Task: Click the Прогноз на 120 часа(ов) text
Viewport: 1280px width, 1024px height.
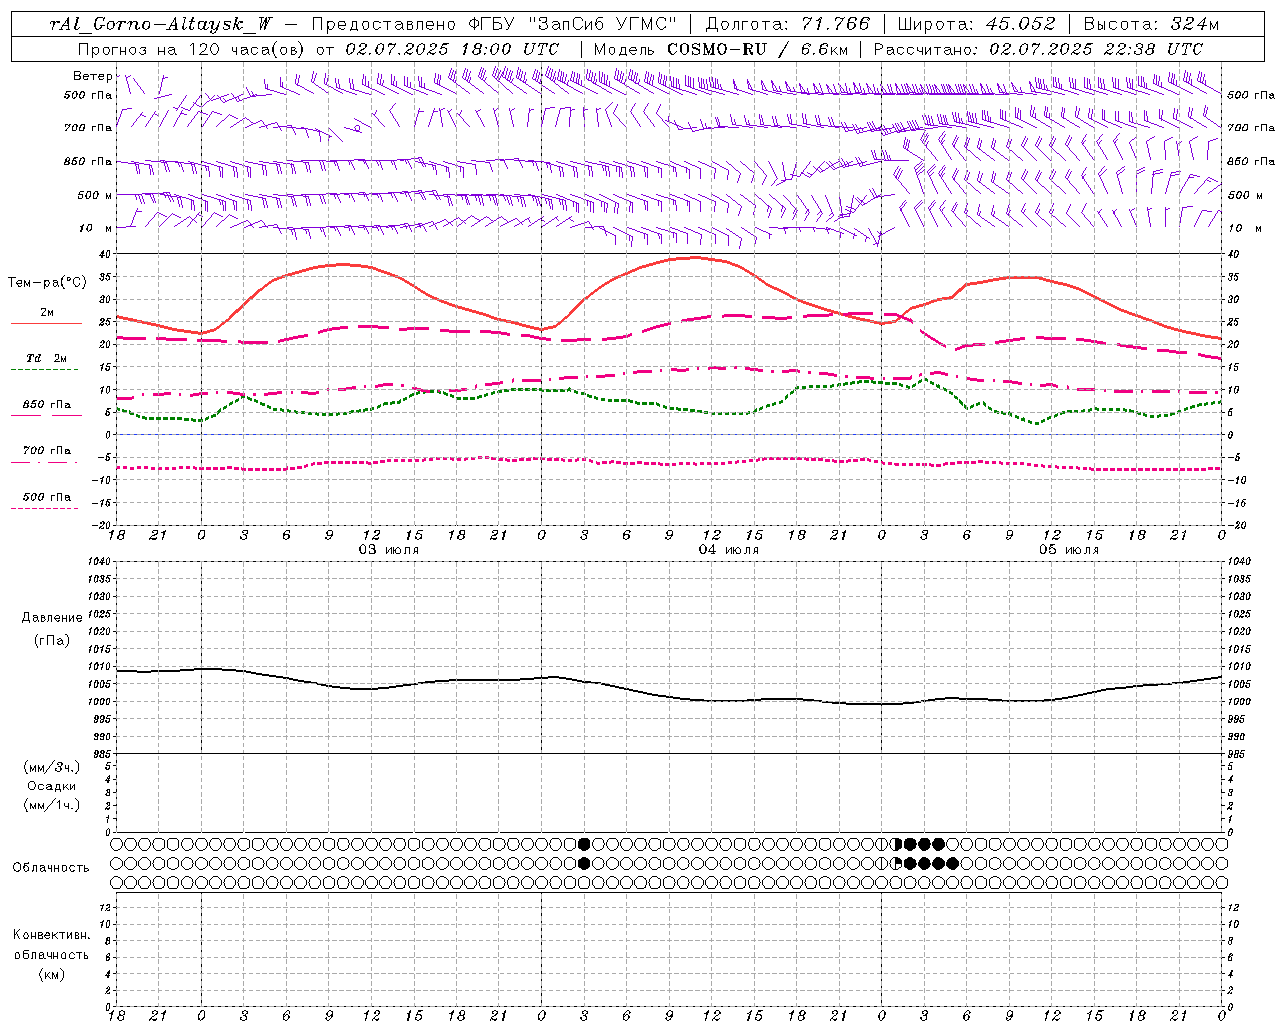Action: (192, 49)
